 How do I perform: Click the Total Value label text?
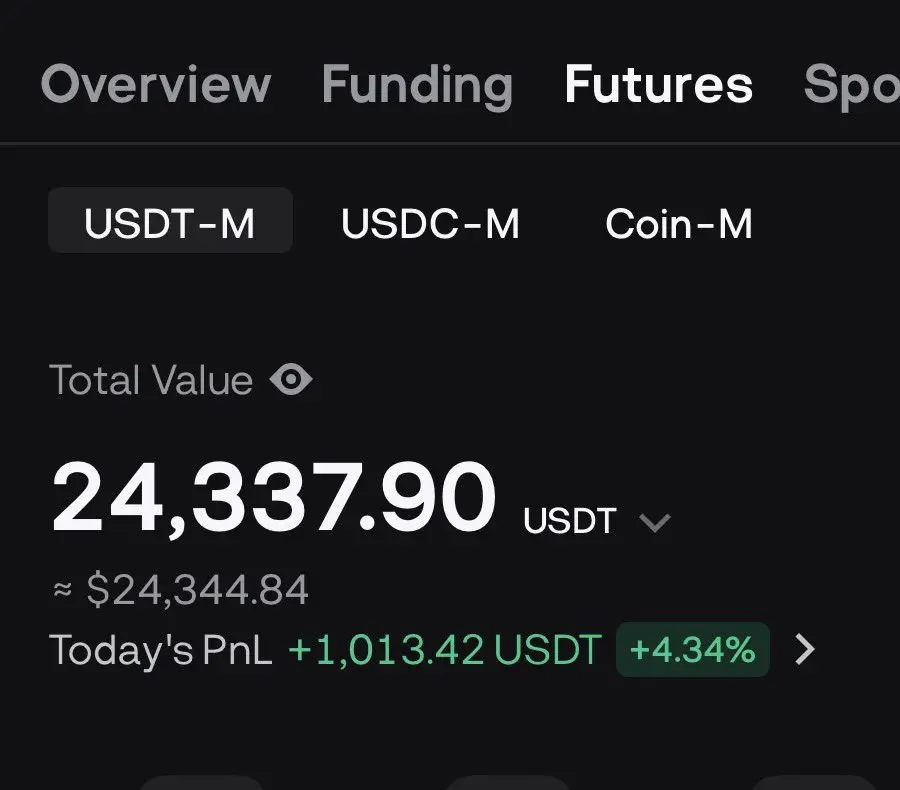(151, 380)
